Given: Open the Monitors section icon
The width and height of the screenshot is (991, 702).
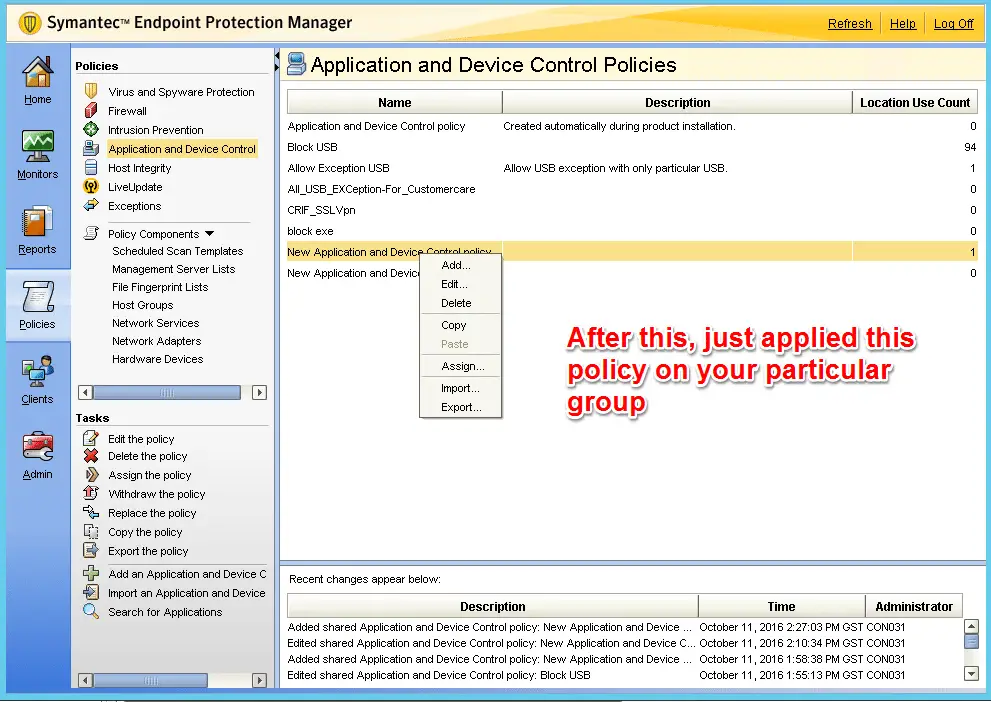Looking at the screenshot, I should [x=37, y=146].
